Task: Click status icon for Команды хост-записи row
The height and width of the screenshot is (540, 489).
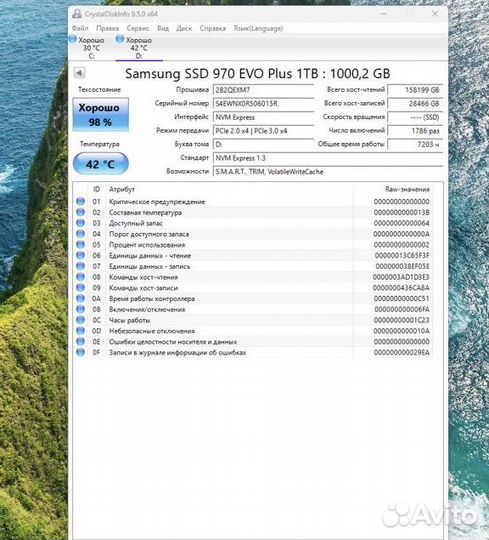Action: [80, 288]
